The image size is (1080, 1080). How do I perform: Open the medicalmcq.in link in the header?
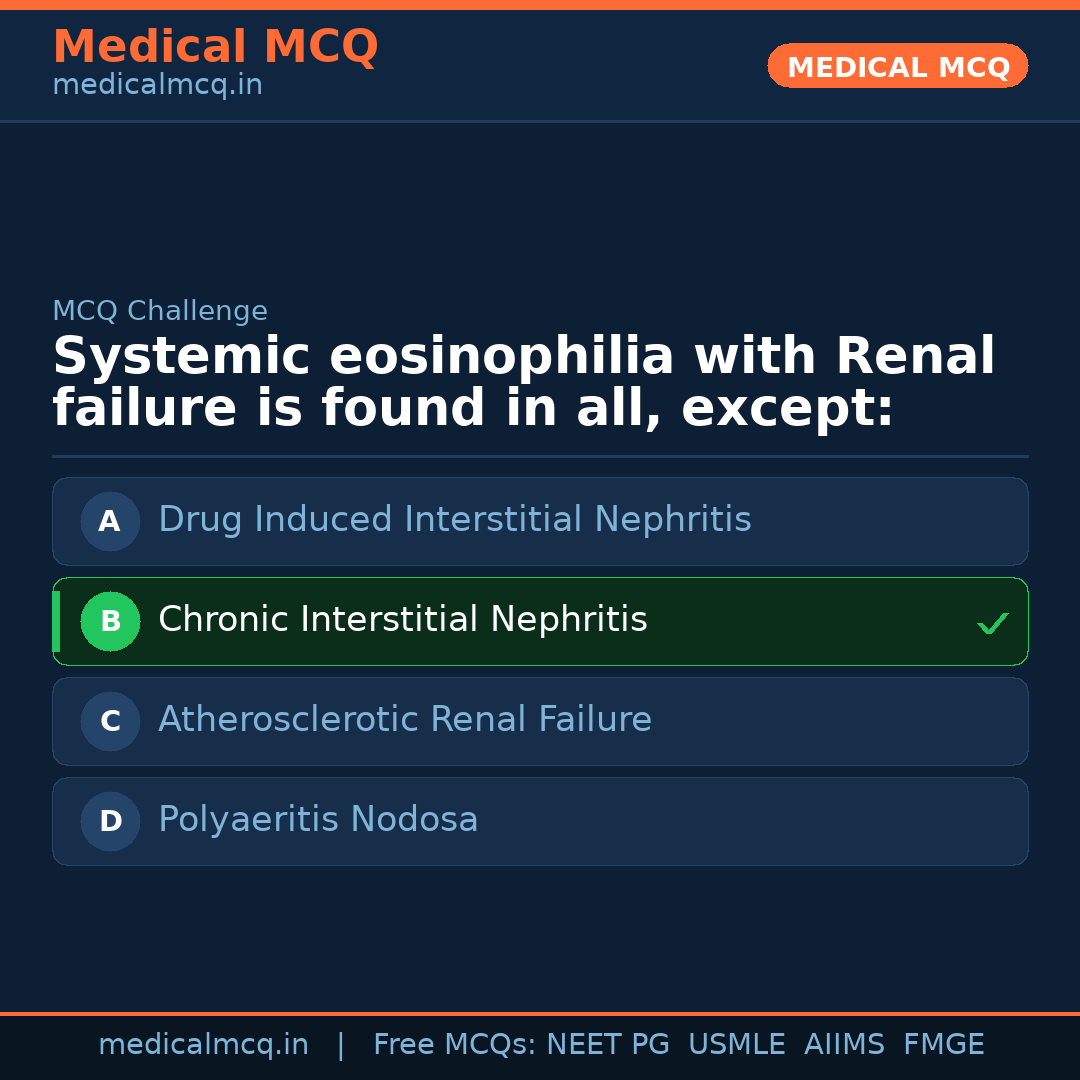coord(157,86)
